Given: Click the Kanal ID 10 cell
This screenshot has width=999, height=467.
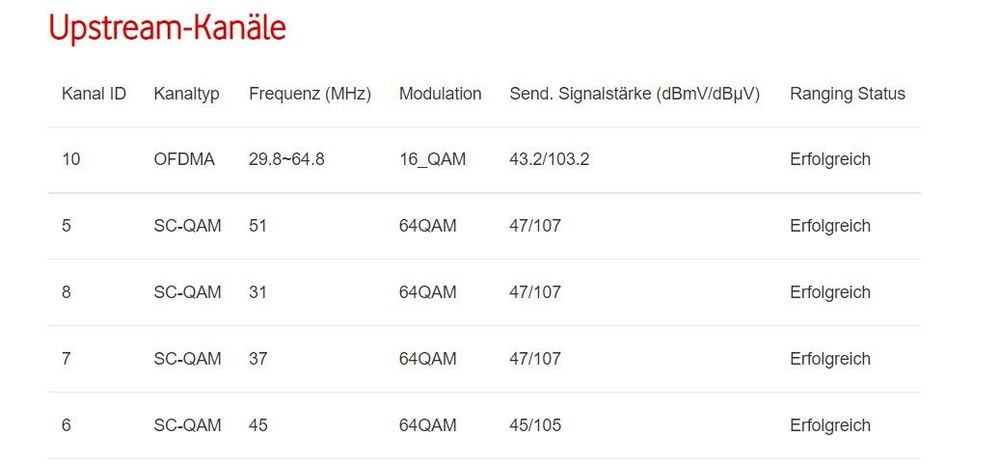Looking at the screenshot, I should pos(71,159).
